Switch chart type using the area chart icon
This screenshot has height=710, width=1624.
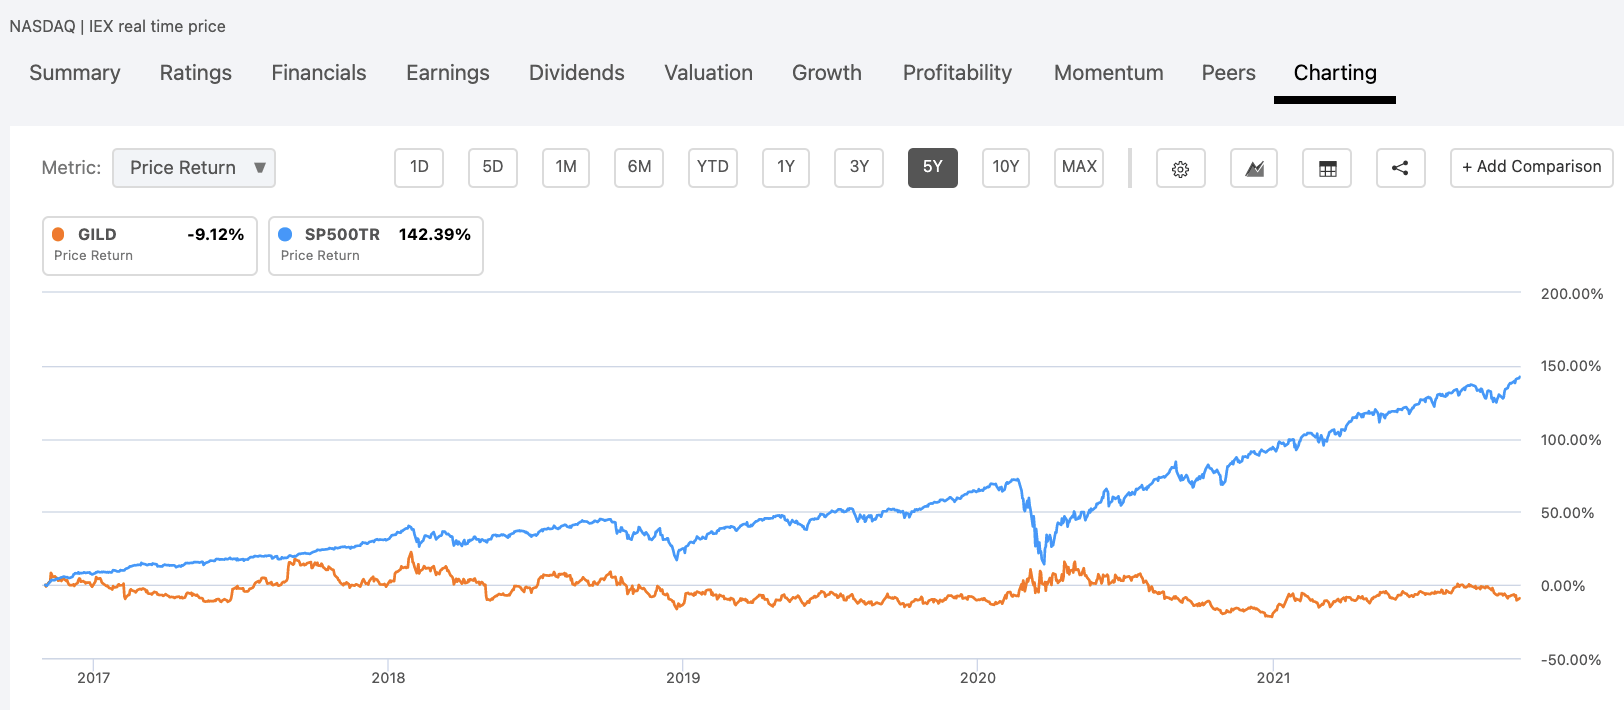pyautogui.click(x=1254, y=168)
